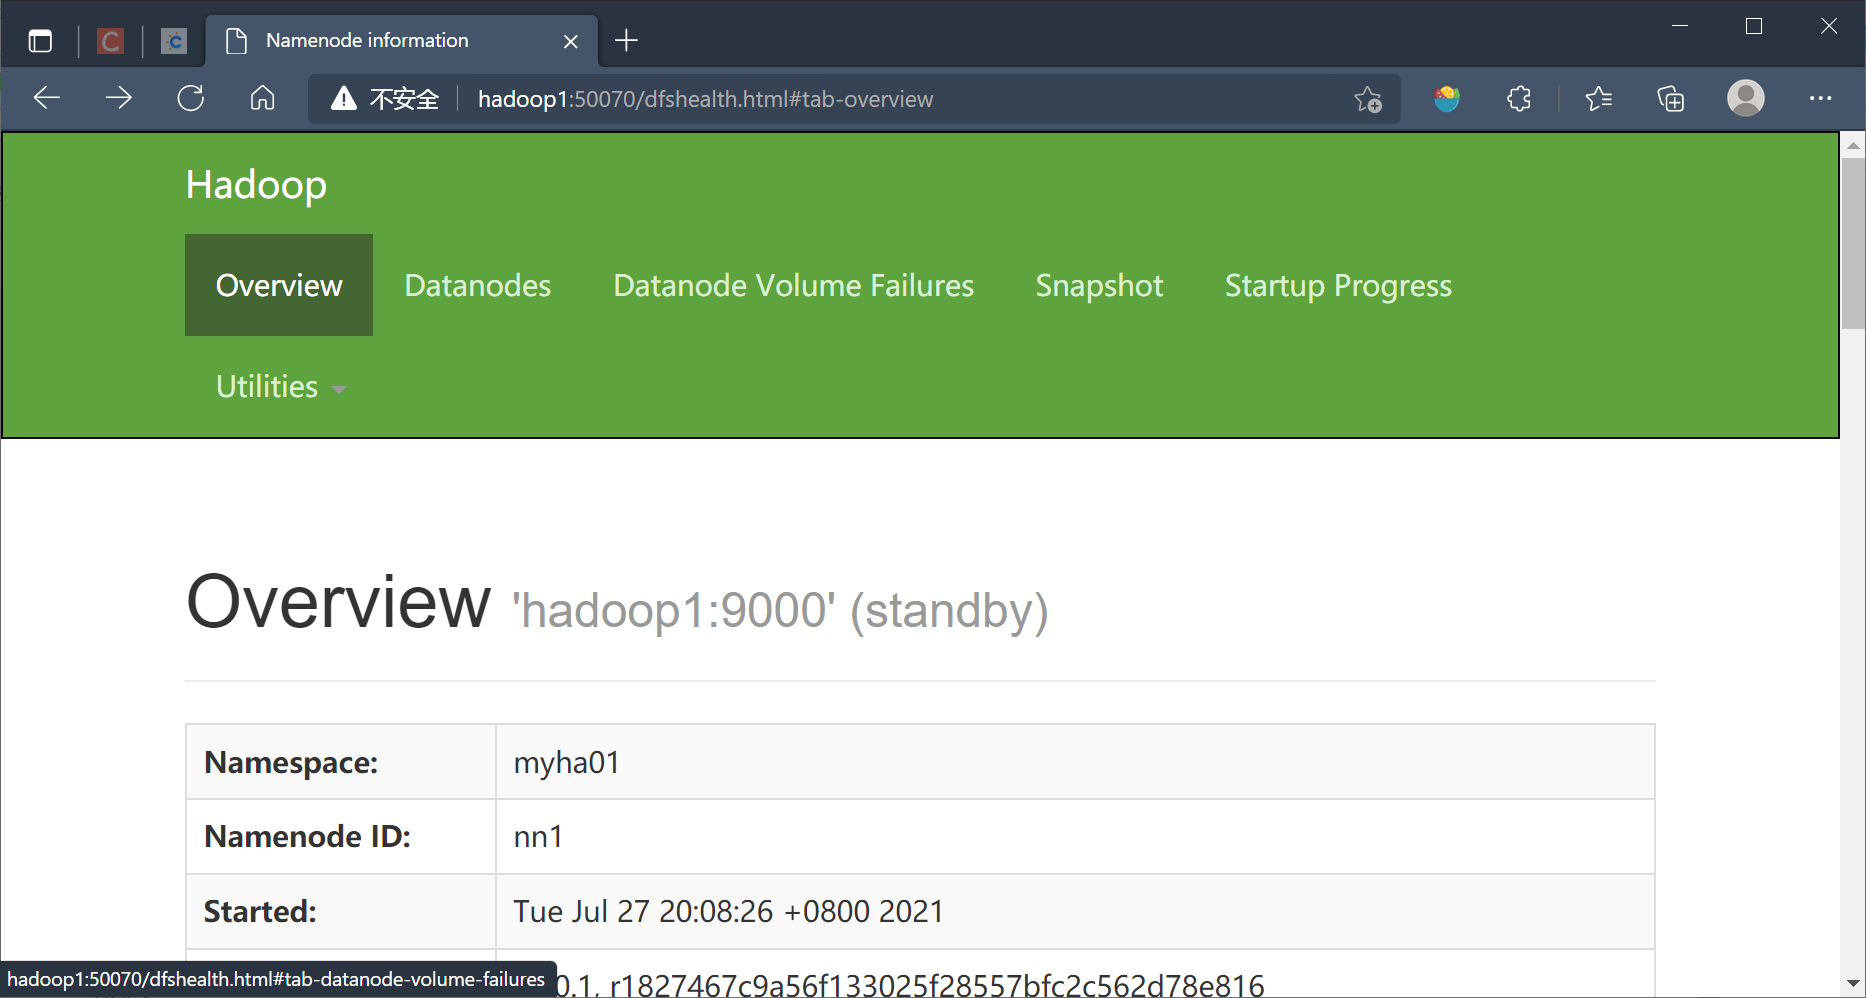The image size is (1866, 998).
Task: Click the Started row label
Action: [260, 911]
